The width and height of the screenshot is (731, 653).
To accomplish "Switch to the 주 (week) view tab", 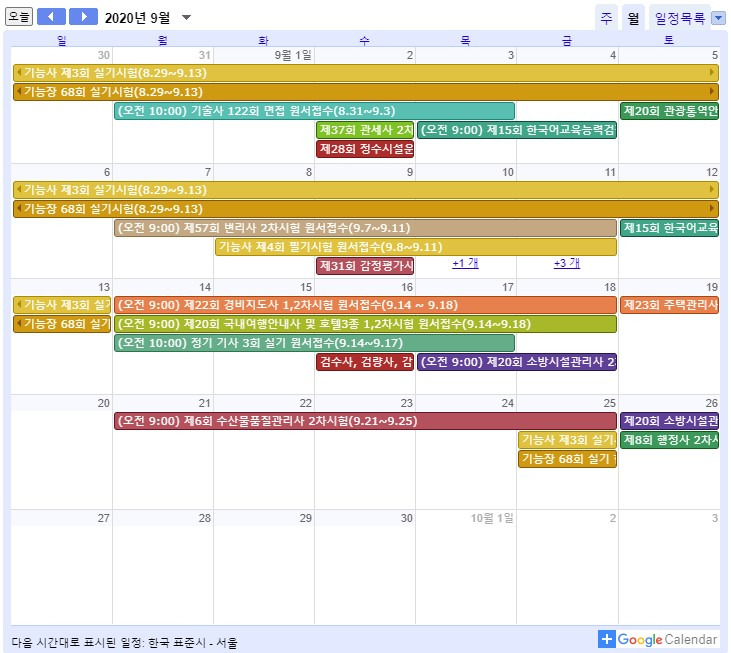I will pos(606,18).
